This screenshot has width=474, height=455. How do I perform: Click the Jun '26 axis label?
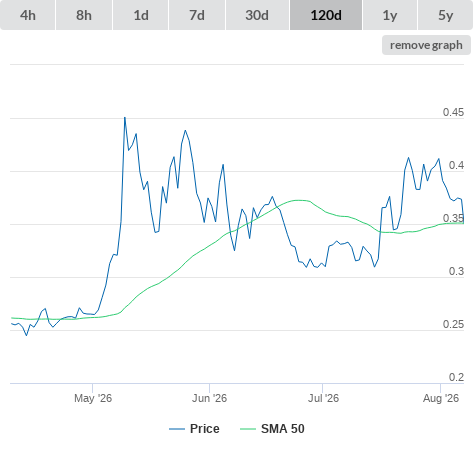[x=209, y=398]
